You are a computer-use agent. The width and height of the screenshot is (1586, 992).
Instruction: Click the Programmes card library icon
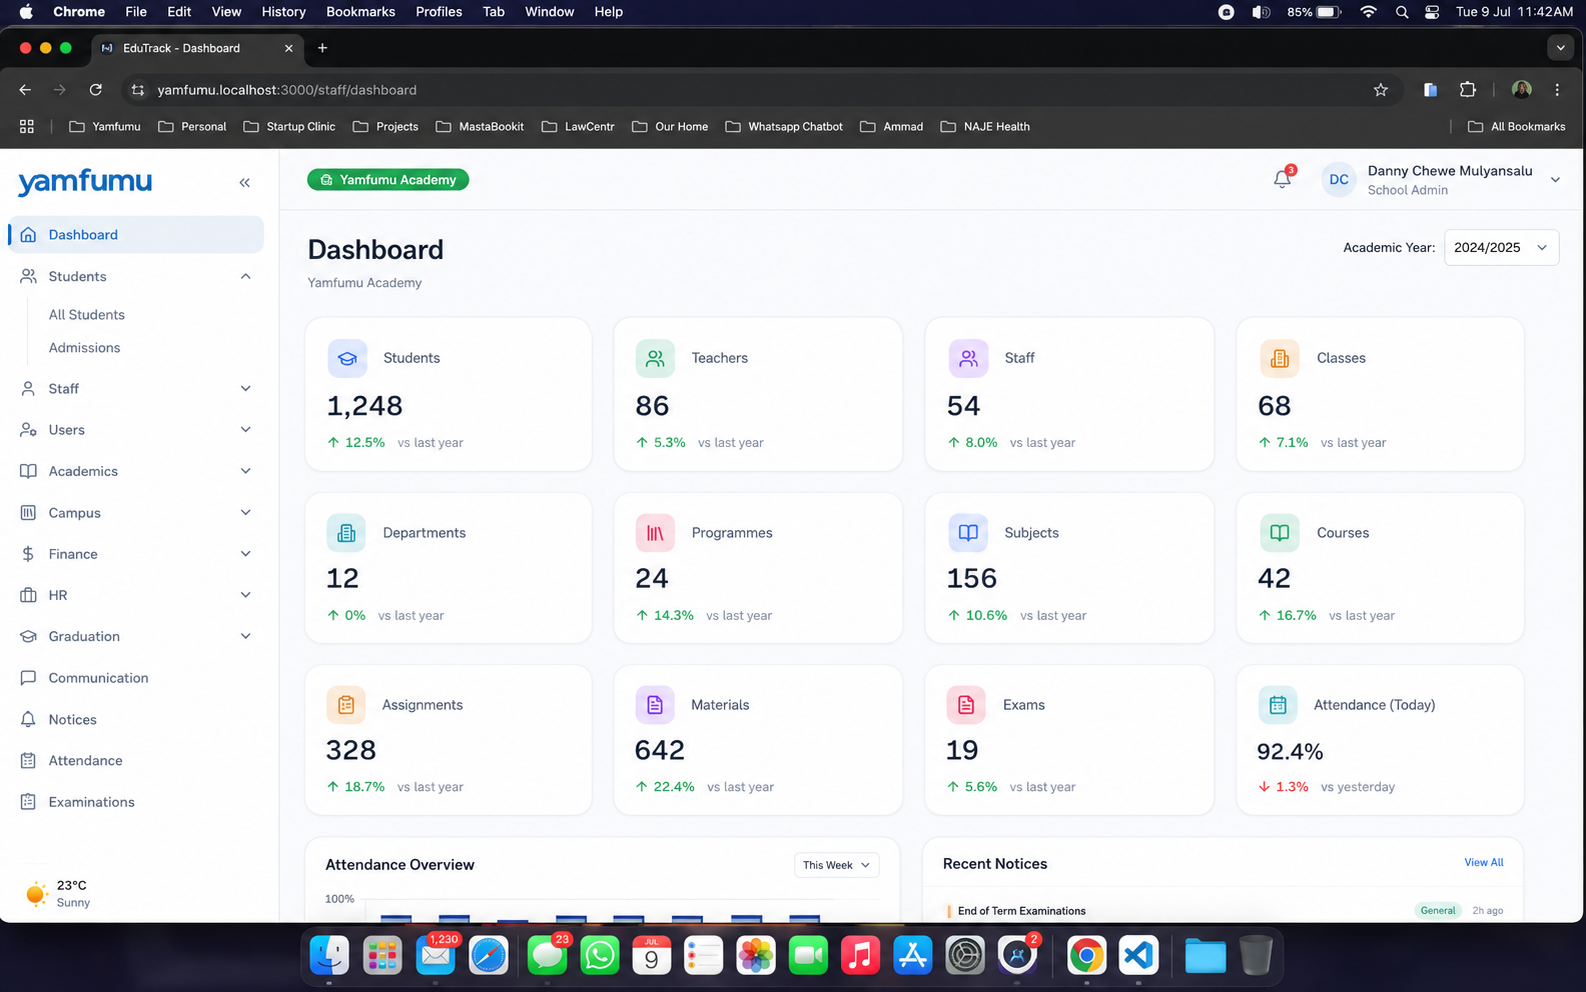pos(655,533)
